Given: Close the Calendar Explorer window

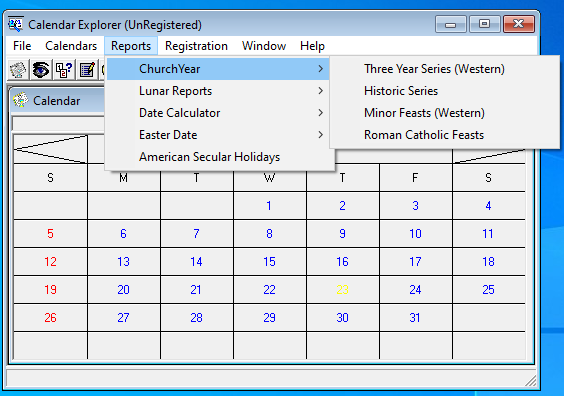Looking at the screenshot, I should 519,24.
